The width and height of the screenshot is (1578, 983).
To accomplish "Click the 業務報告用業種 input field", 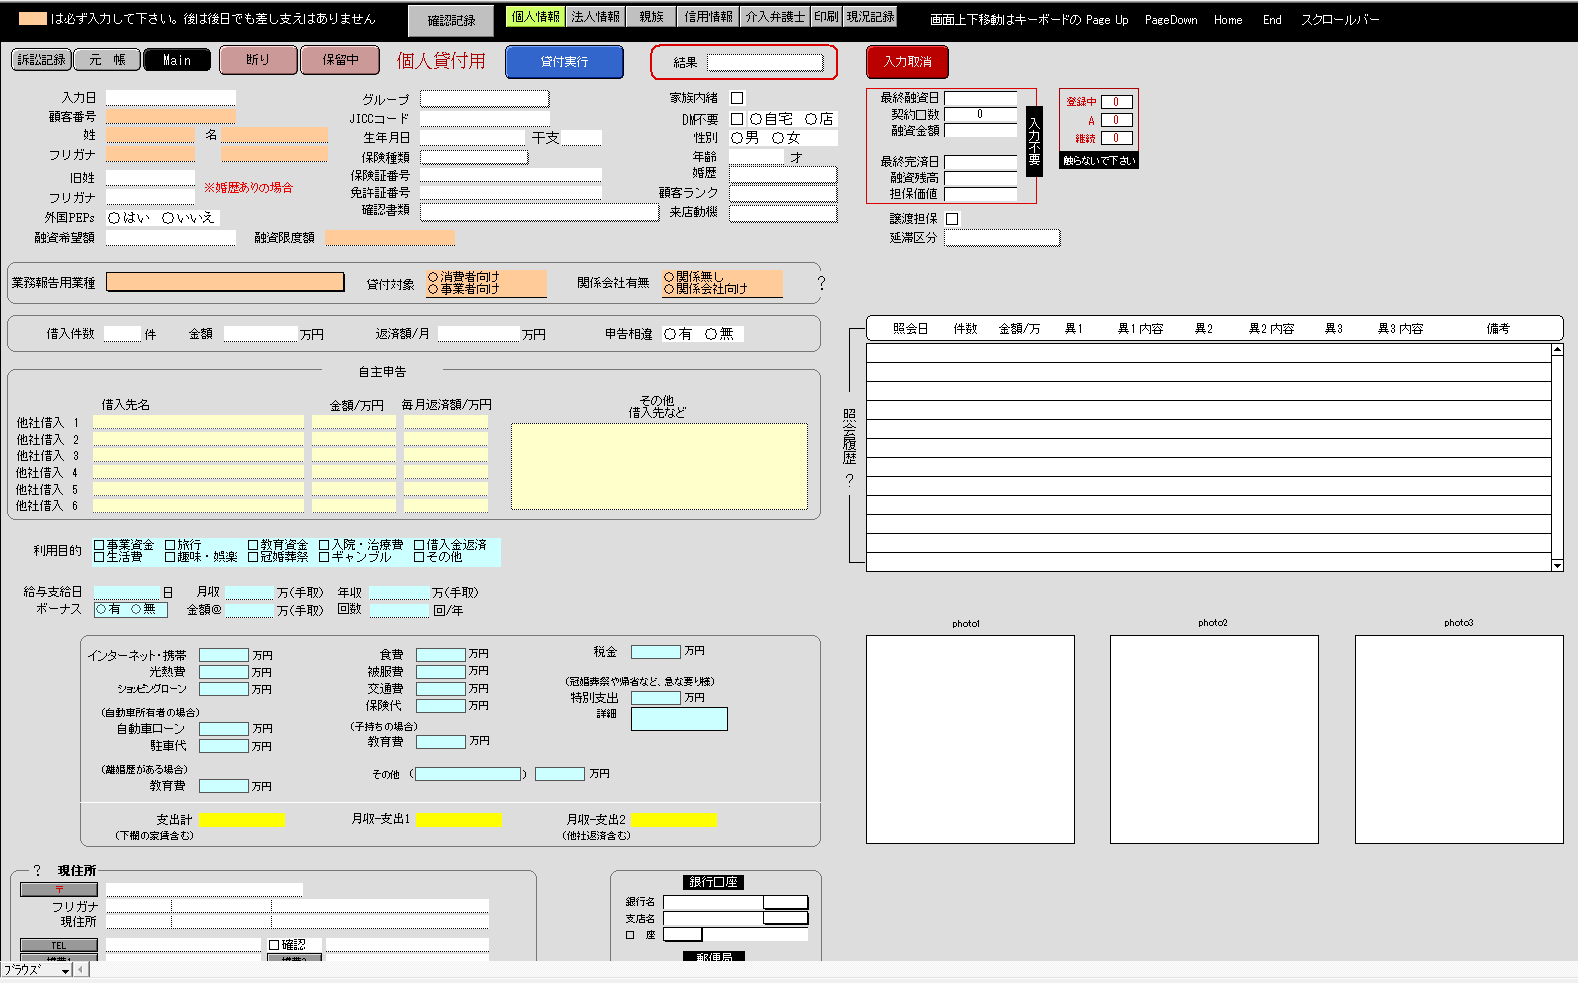I will 225,282.
